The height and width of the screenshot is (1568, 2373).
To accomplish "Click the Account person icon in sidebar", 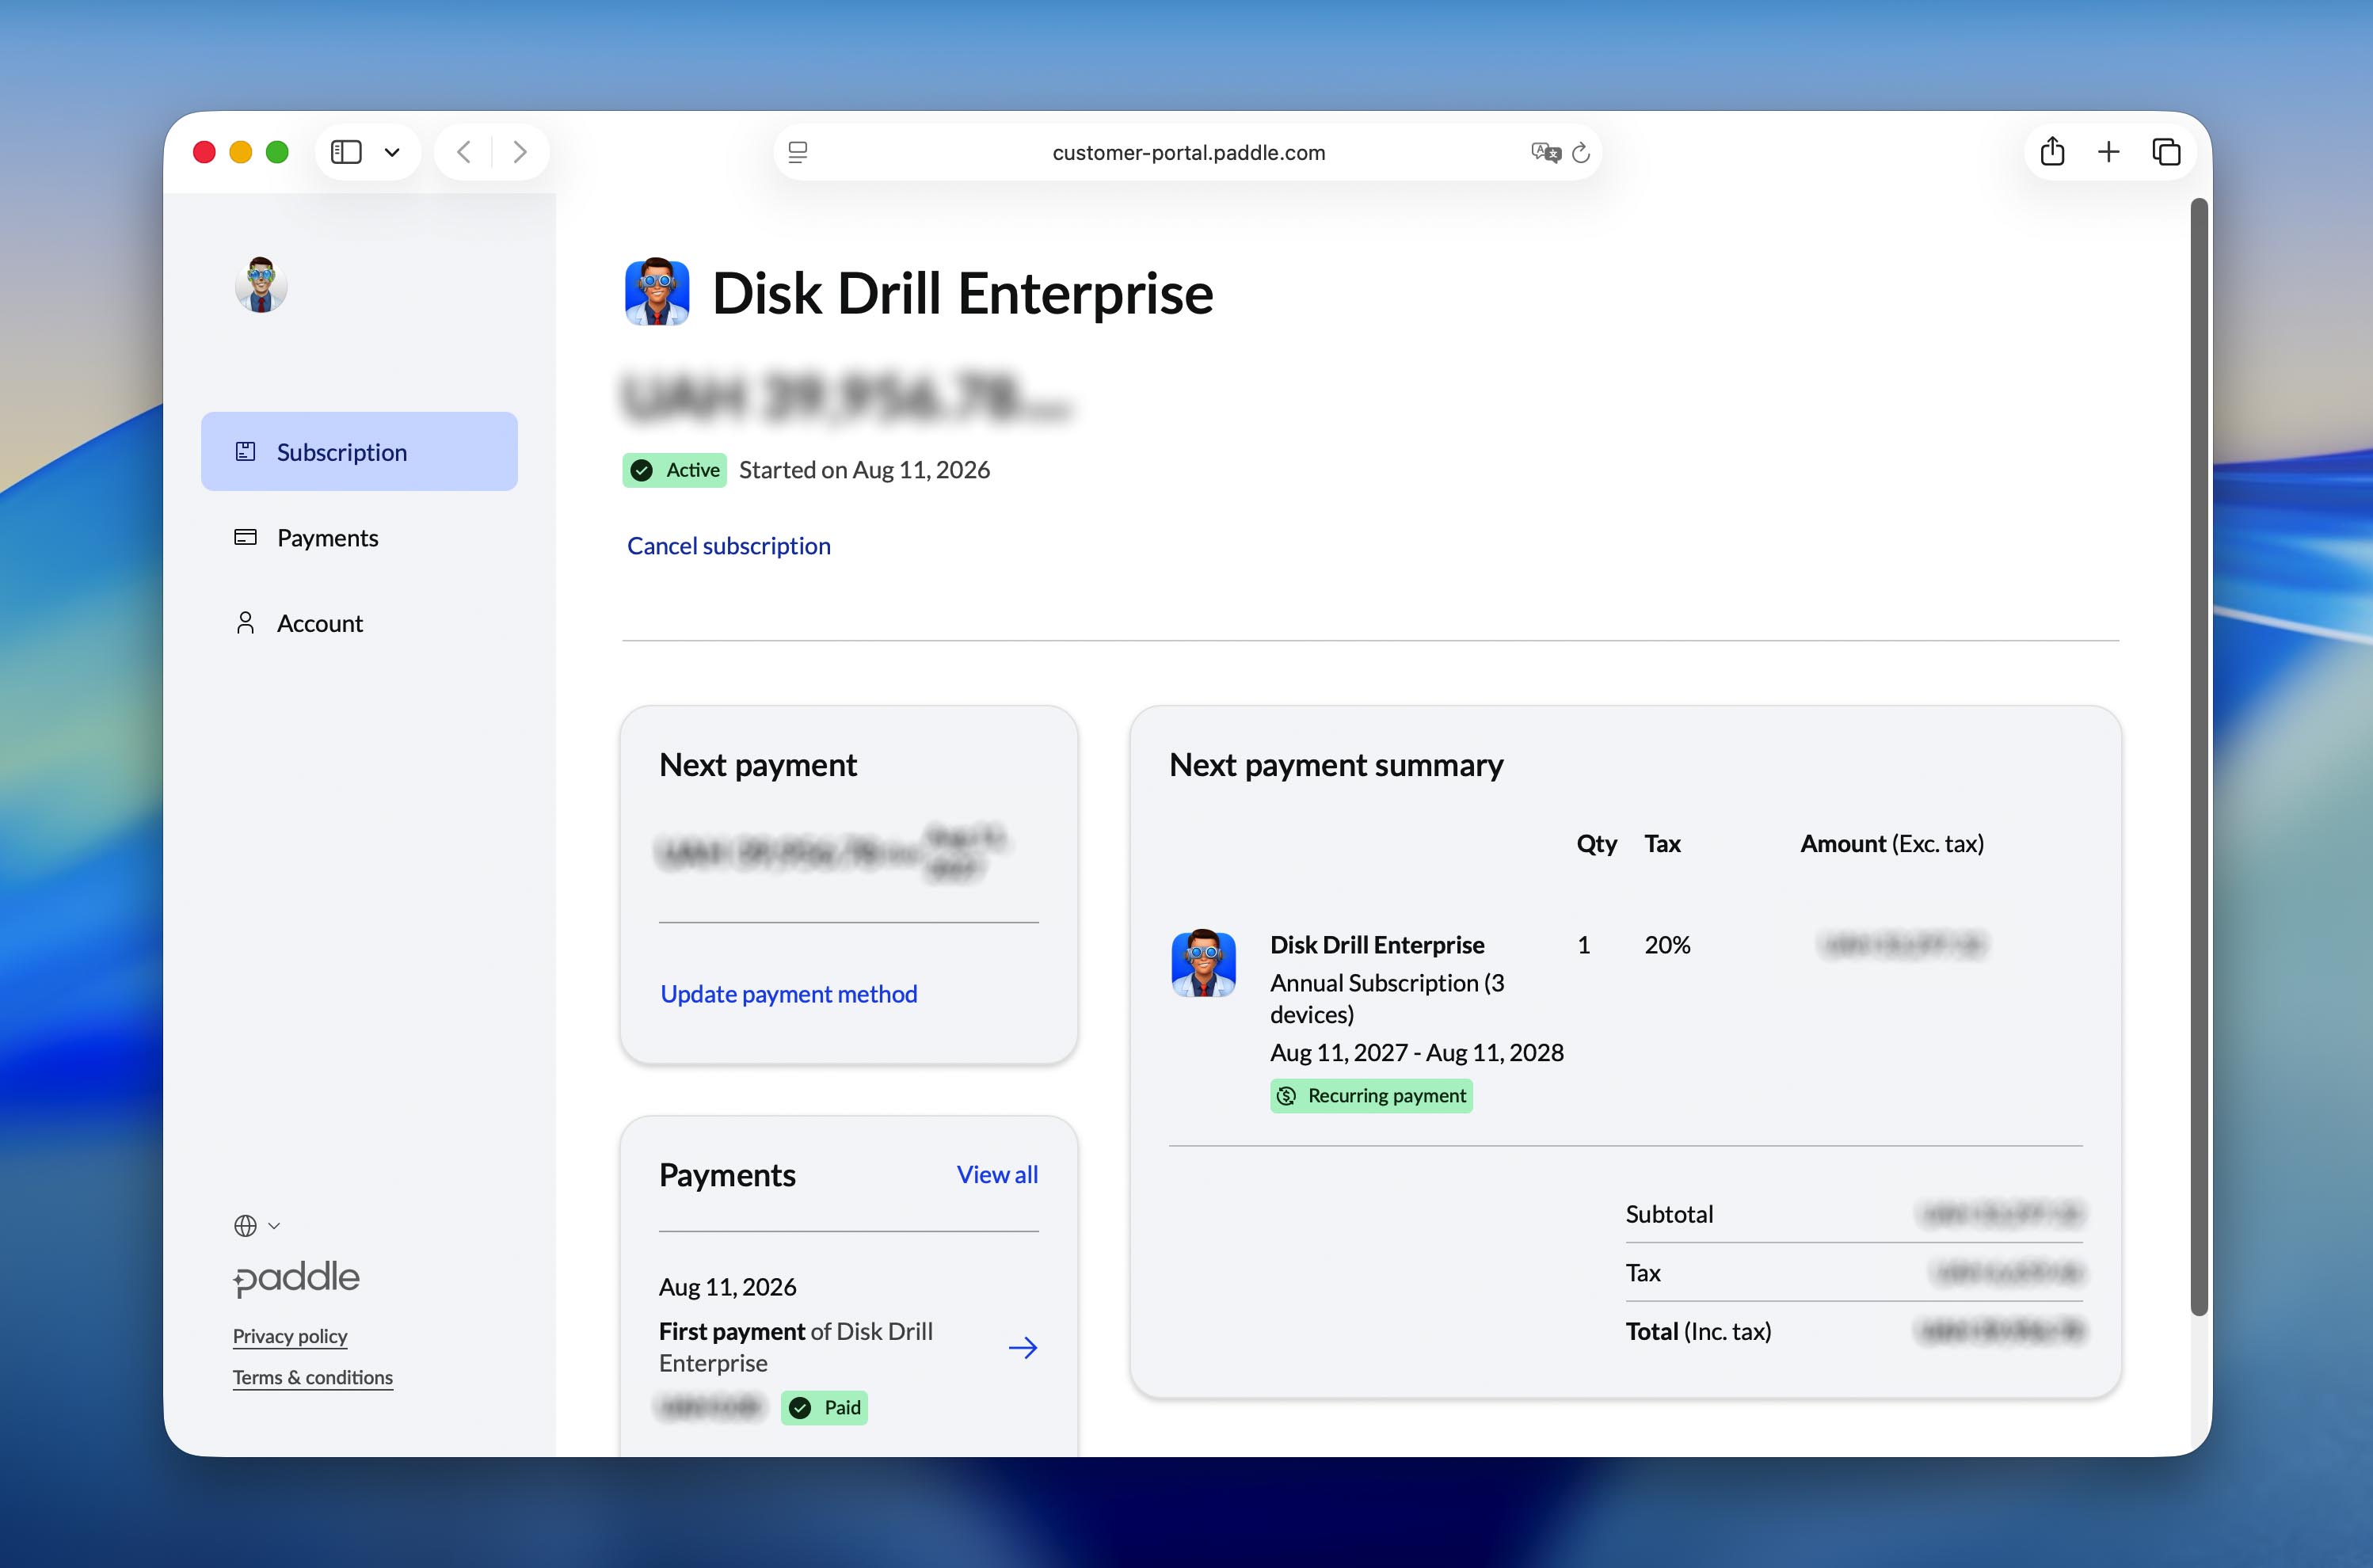I will pyautogui.click(x=245, y=623).
